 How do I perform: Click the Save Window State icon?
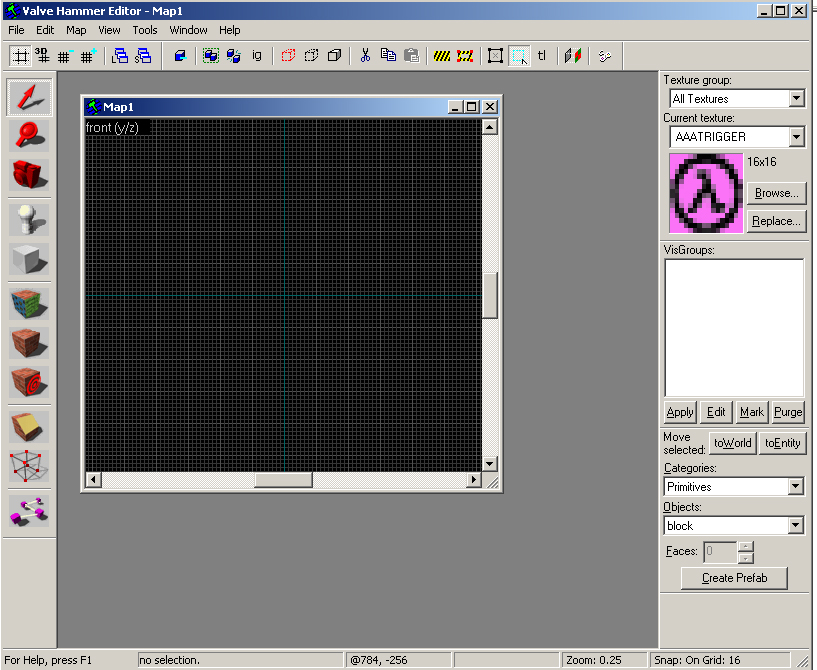coord(143,56)
